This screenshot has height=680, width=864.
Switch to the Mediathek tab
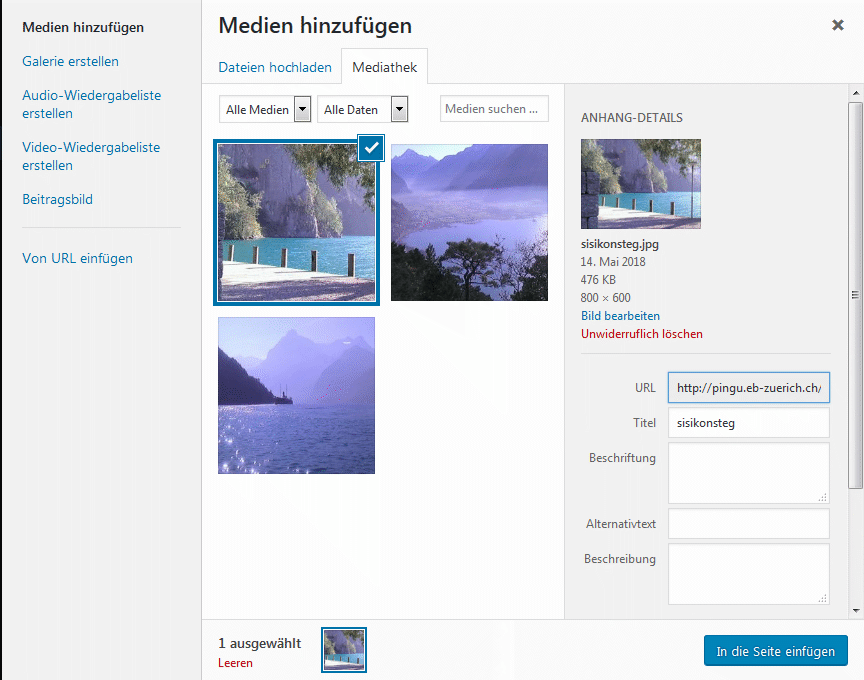385,68
